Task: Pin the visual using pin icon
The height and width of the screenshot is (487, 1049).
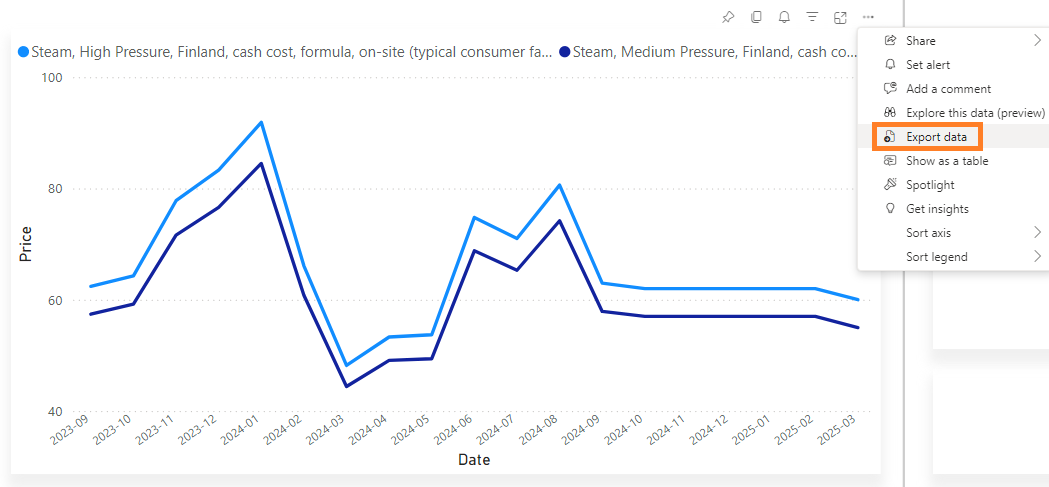Action: click(728, 17)
